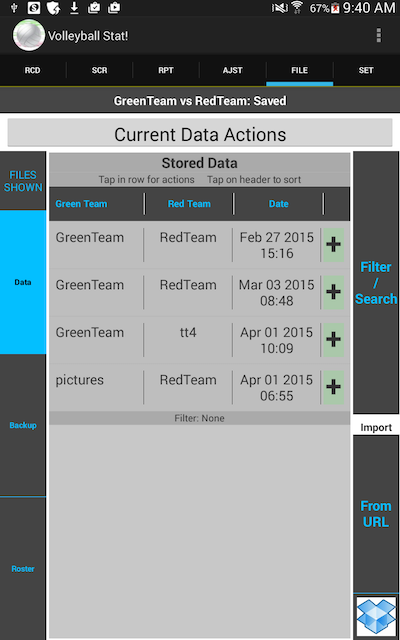The width and height of the screenshot is (400, 640).
Task: Open the RPT tab
Action: pyautogui.click(x=166, y=70)
